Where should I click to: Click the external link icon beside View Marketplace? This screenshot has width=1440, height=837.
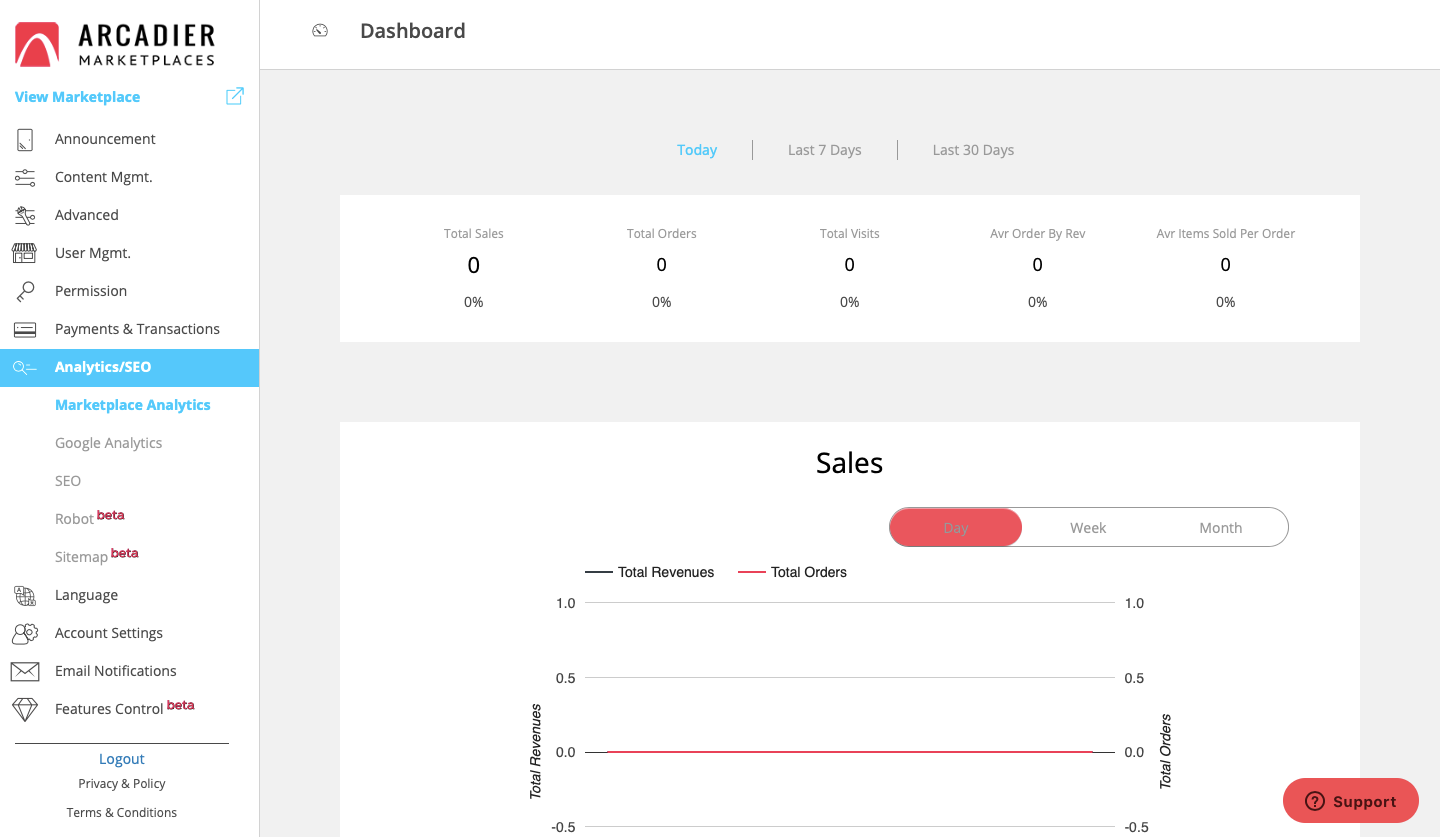pyautogui.click(x=235, y=96)
